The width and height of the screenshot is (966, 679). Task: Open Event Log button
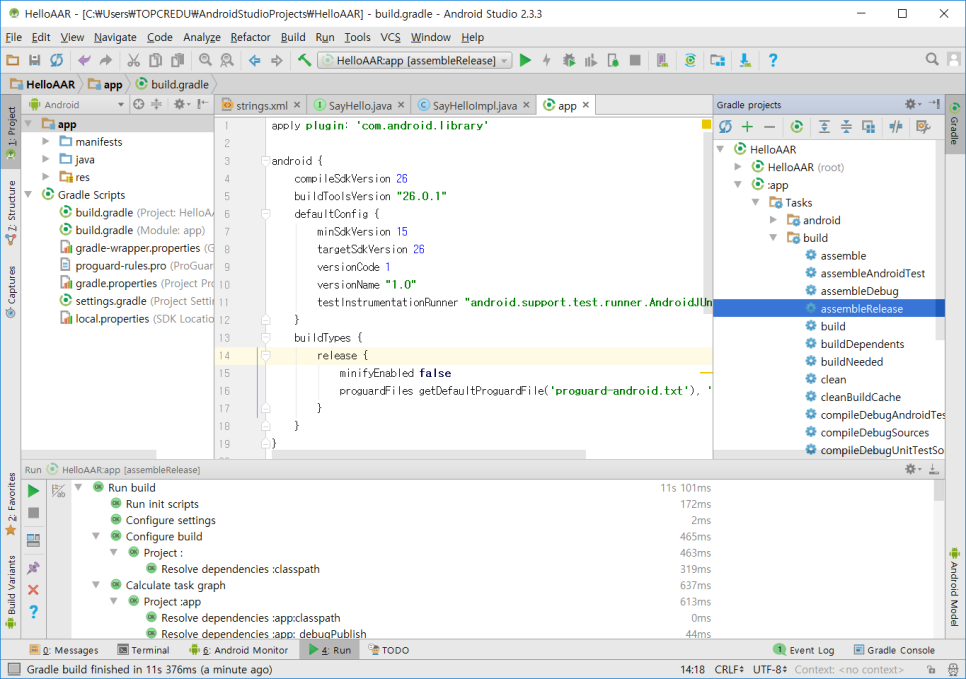click(x=803, y=650)
